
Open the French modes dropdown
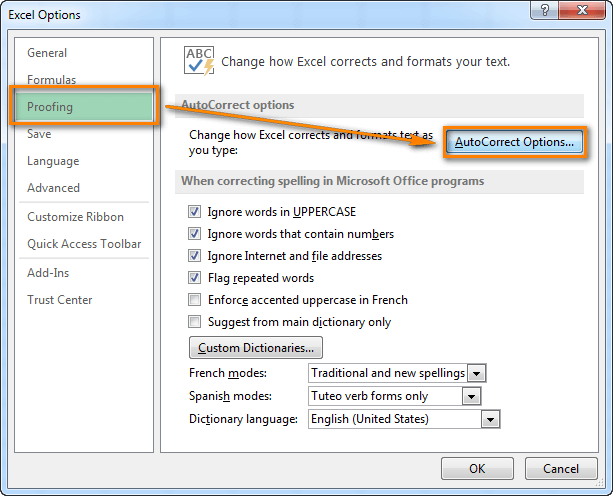(477, 373)
